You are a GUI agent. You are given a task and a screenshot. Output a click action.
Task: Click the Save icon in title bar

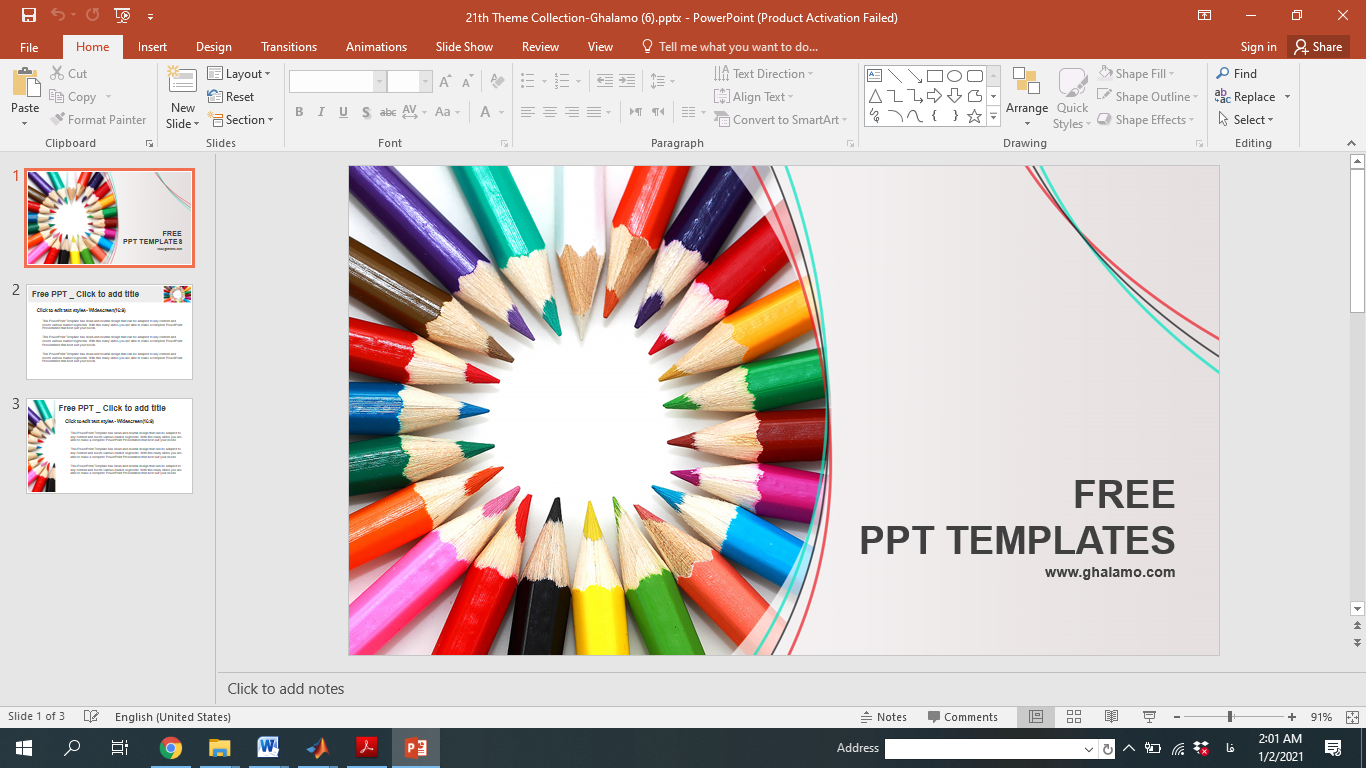[28, 16]
